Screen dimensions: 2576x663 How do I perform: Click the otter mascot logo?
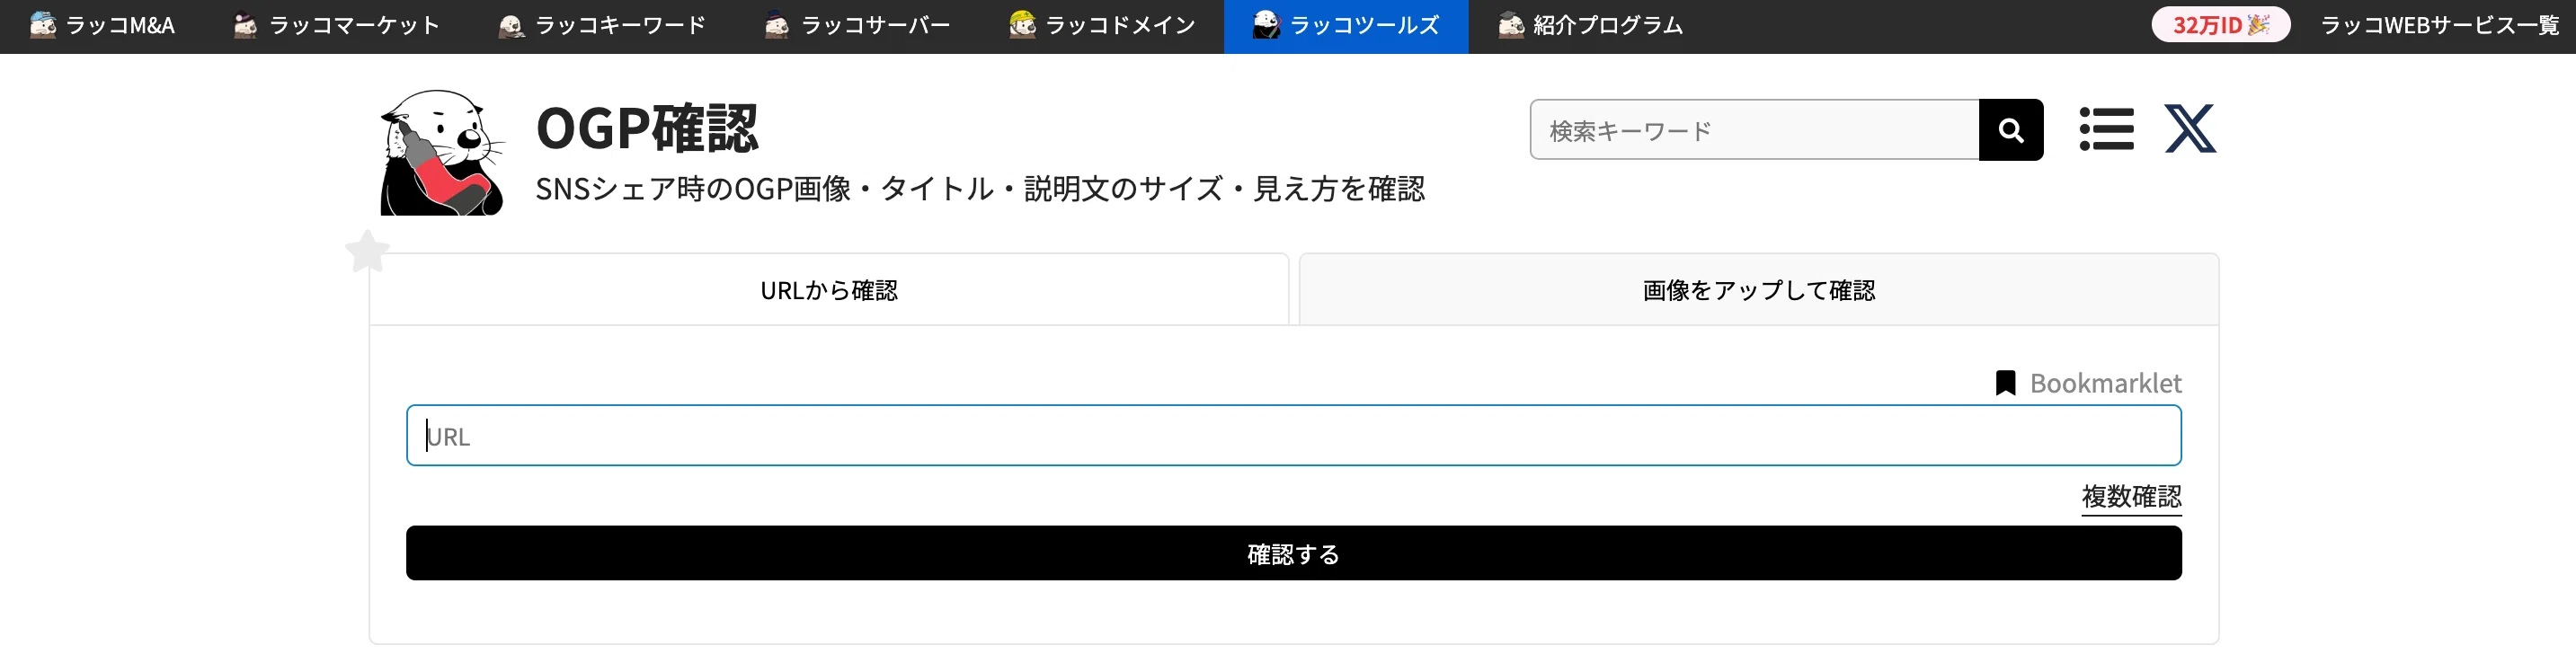tap(442, 153)
